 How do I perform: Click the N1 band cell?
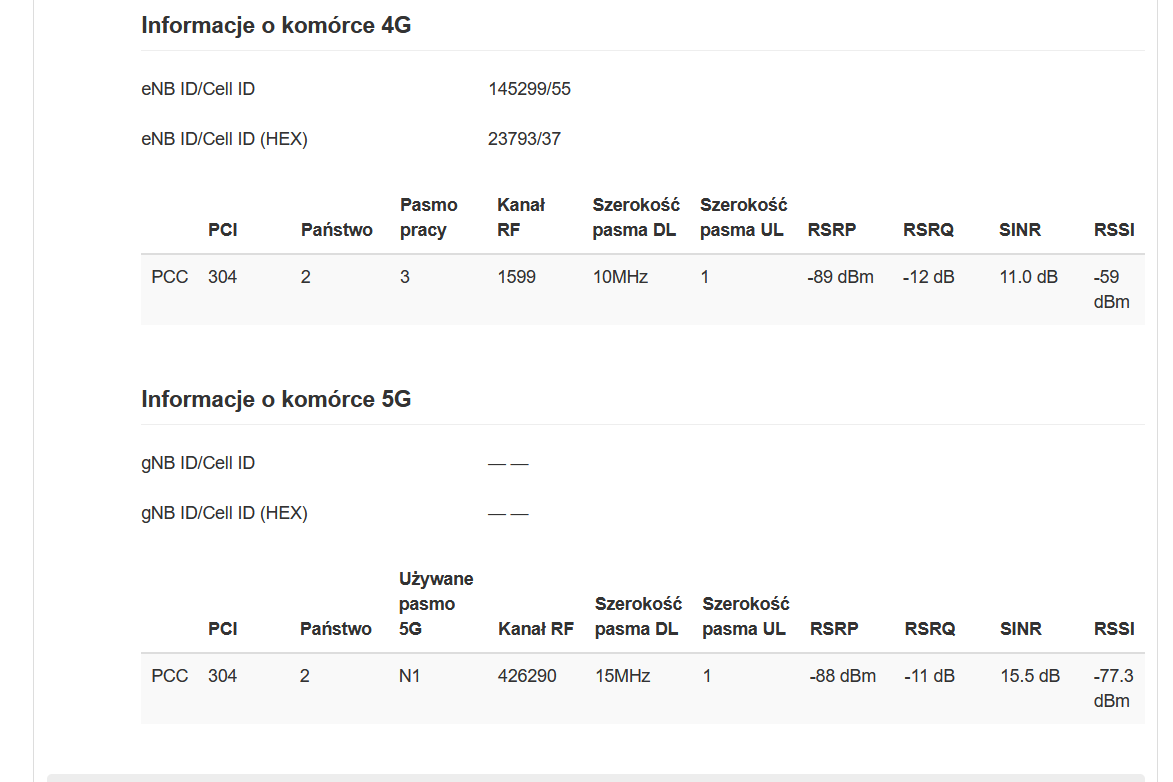[x=409, y=676]
